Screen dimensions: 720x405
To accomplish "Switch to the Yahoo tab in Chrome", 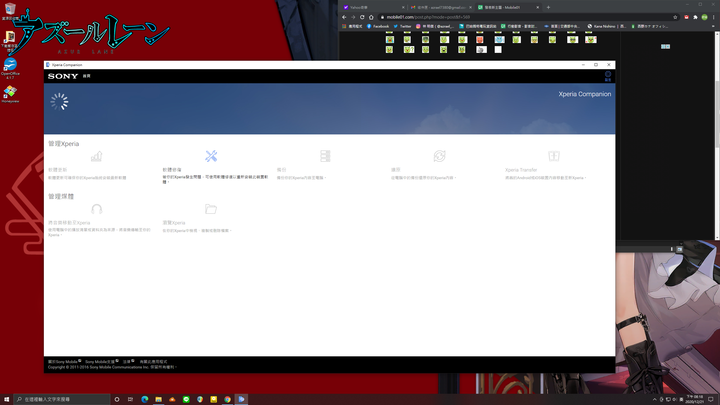I will (x=372, y=7).
